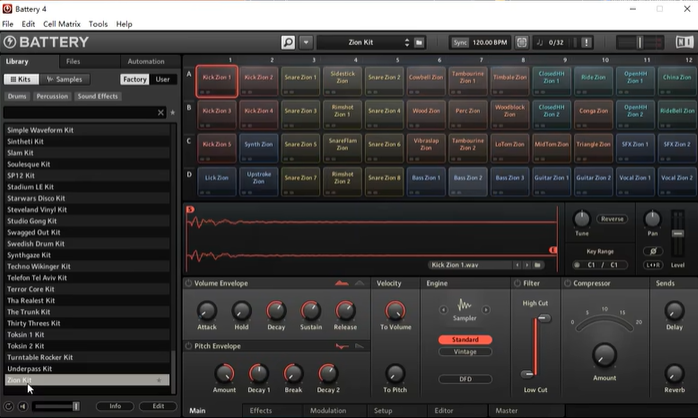Filter favorites with the star icon

(173, 113)
